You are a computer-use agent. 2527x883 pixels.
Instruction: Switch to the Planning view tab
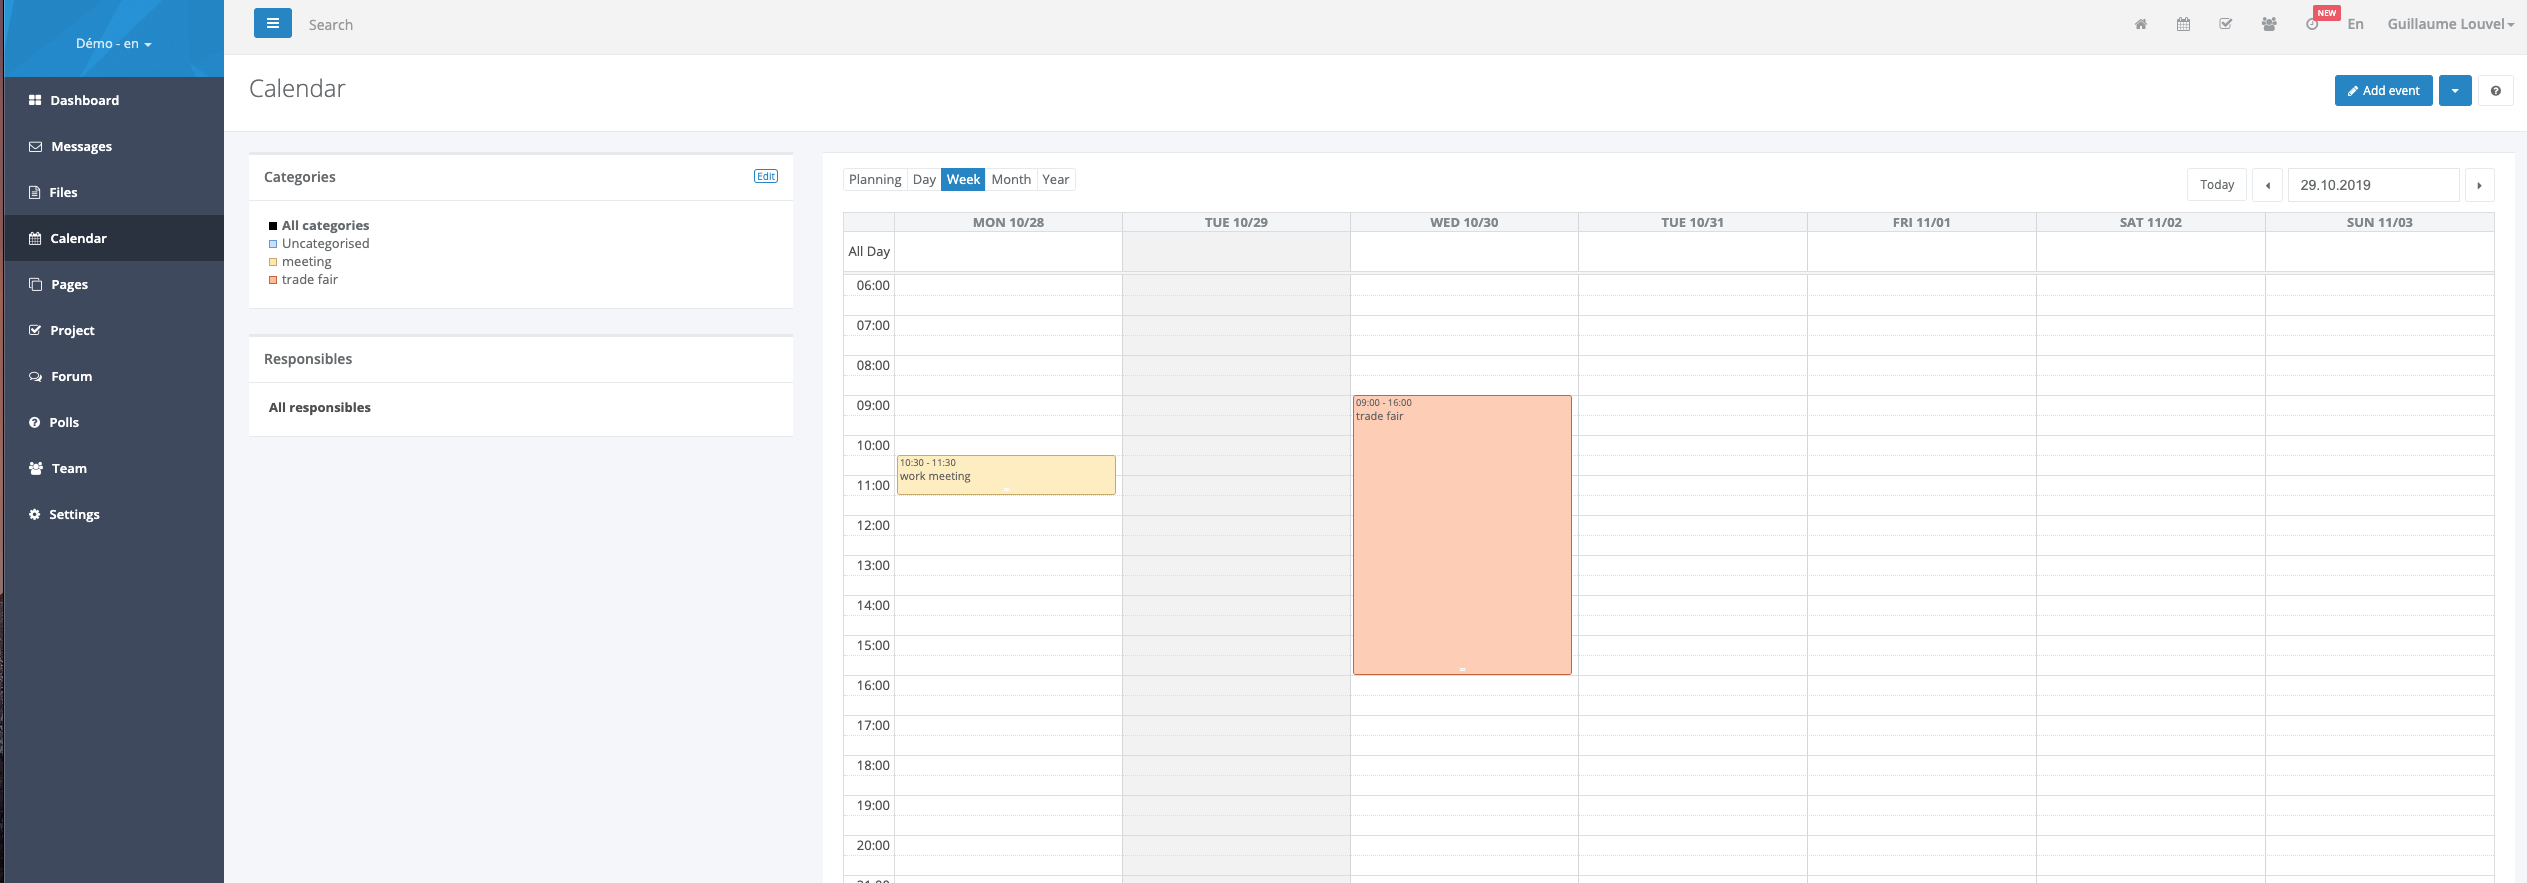coord(874,180)
